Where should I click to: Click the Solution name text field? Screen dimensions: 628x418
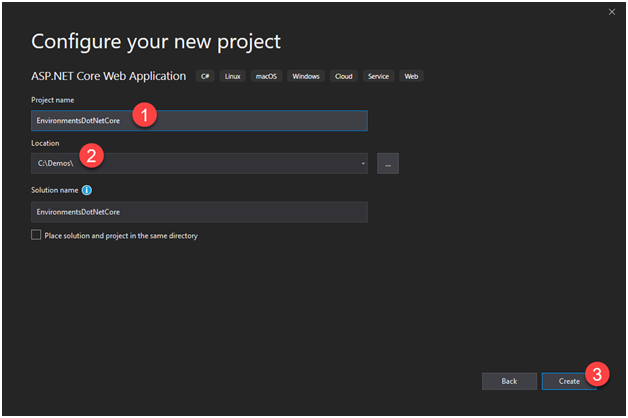(x=199, y=212)
